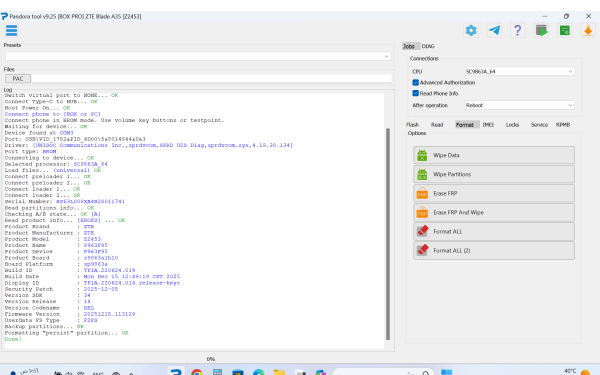
Task: Click the Wipe Partitions button
Action: click(x=494, y=174)
